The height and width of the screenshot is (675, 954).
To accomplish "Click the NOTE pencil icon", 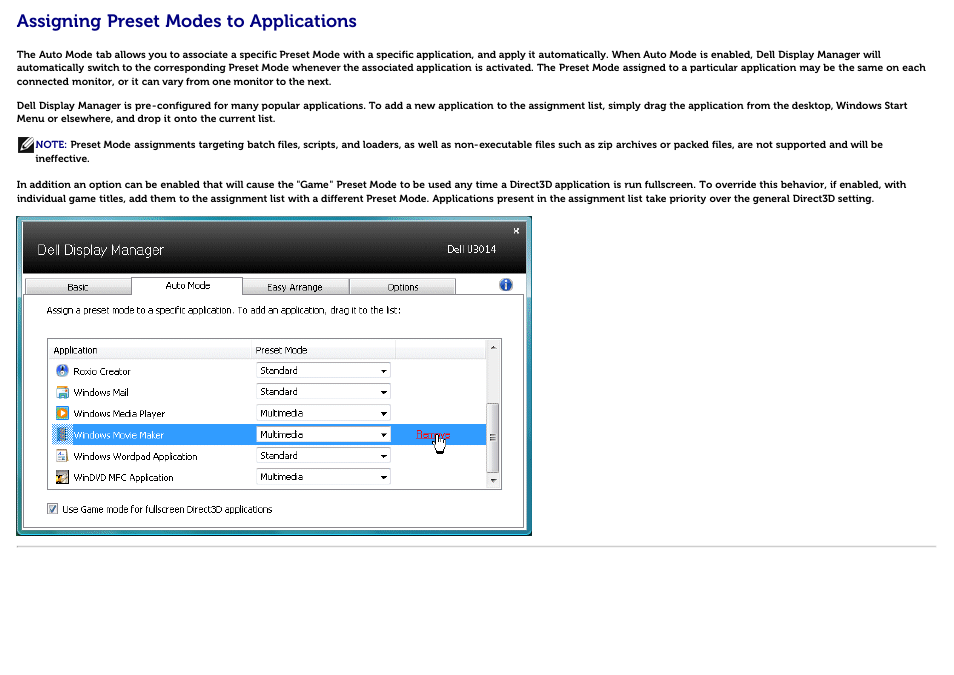I will coord(26,145).
